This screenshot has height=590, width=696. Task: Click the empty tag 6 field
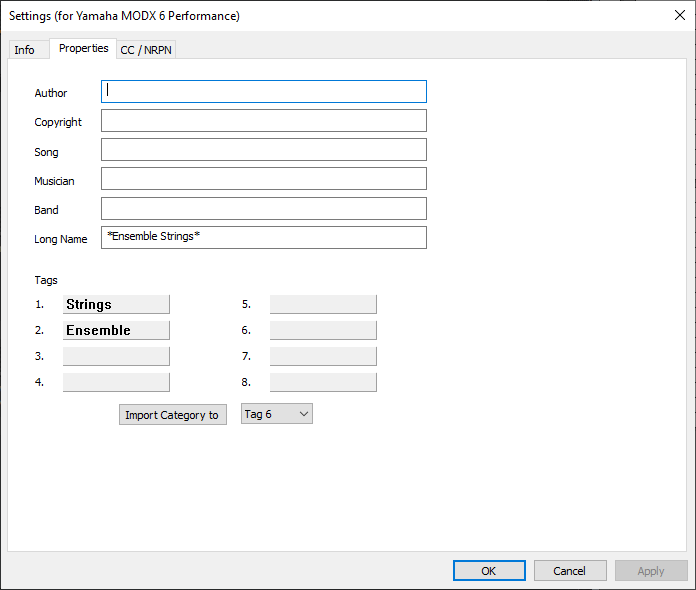pyautogui.click(x=323, y=330)
